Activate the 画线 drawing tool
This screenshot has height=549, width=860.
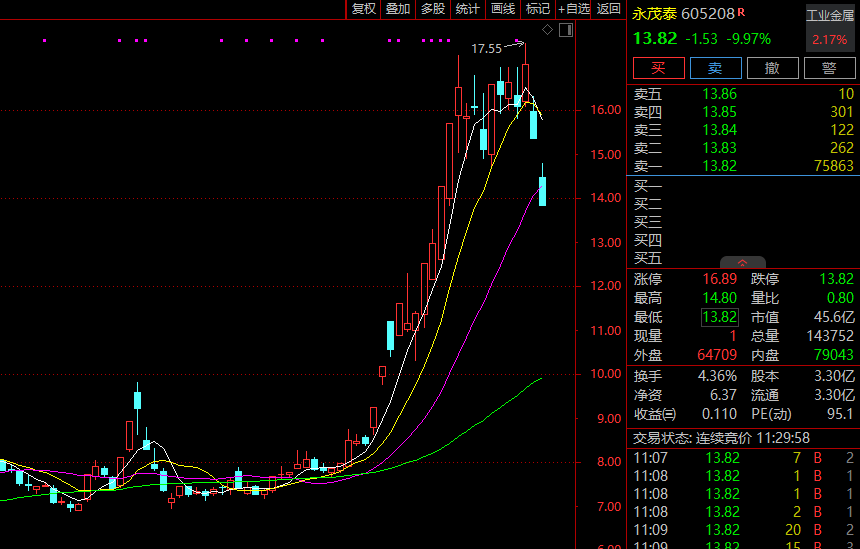(503, 9)
